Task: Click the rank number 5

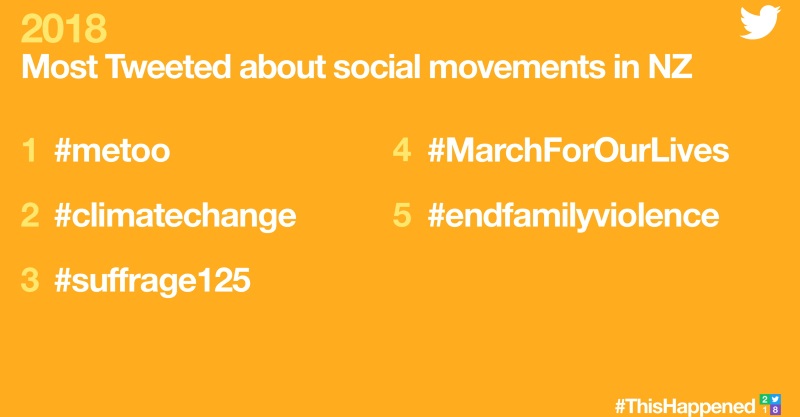Action: click(x=402, y=215)
